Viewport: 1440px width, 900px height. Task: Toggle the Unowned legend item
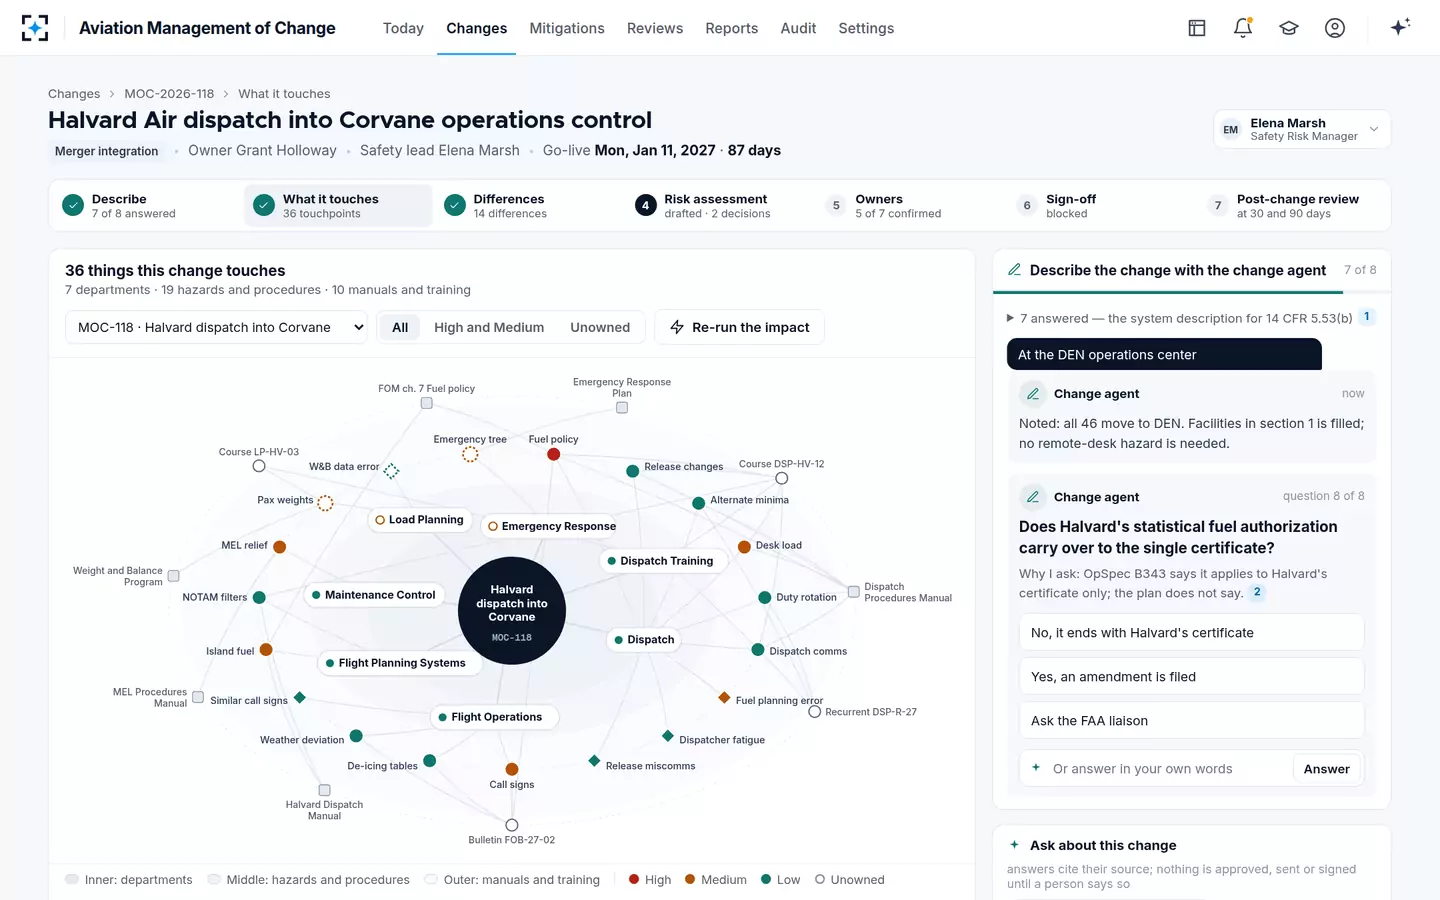click(x=850, y=880)
